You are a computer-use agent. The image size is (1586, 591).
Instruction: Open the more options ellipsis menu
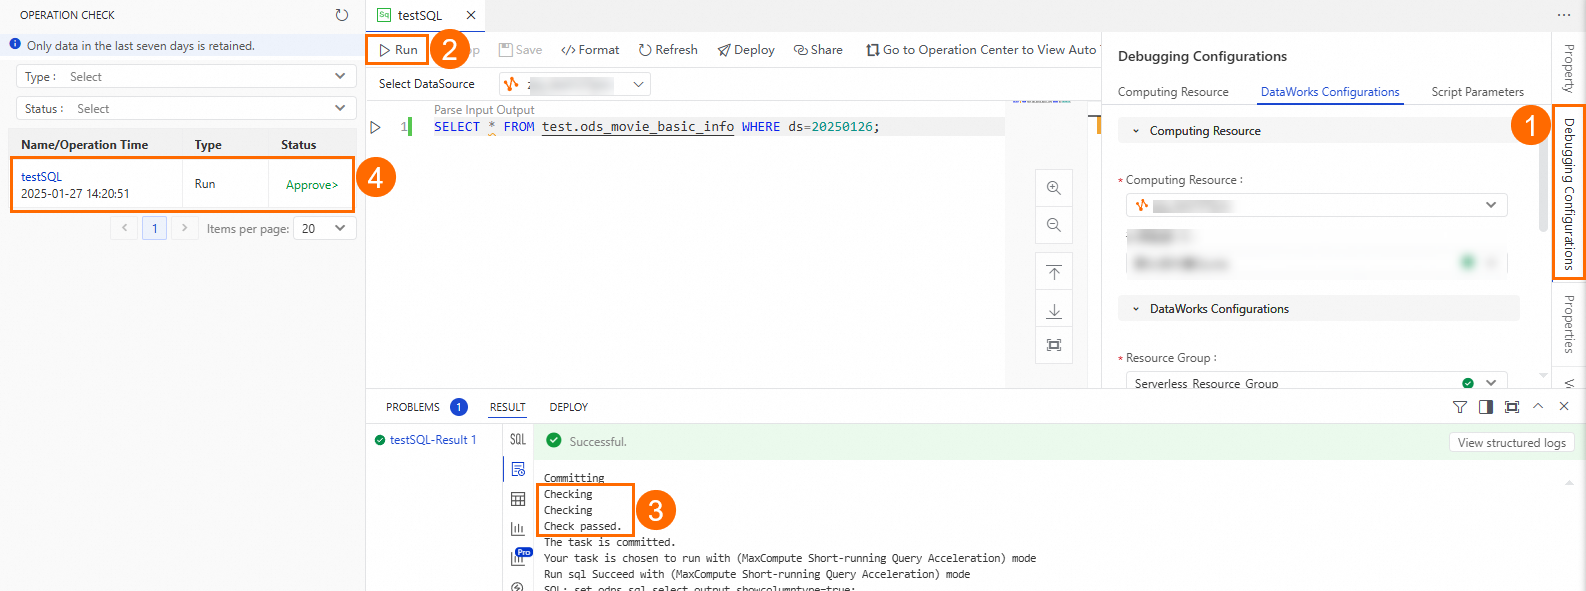(x=1564, y=15)
